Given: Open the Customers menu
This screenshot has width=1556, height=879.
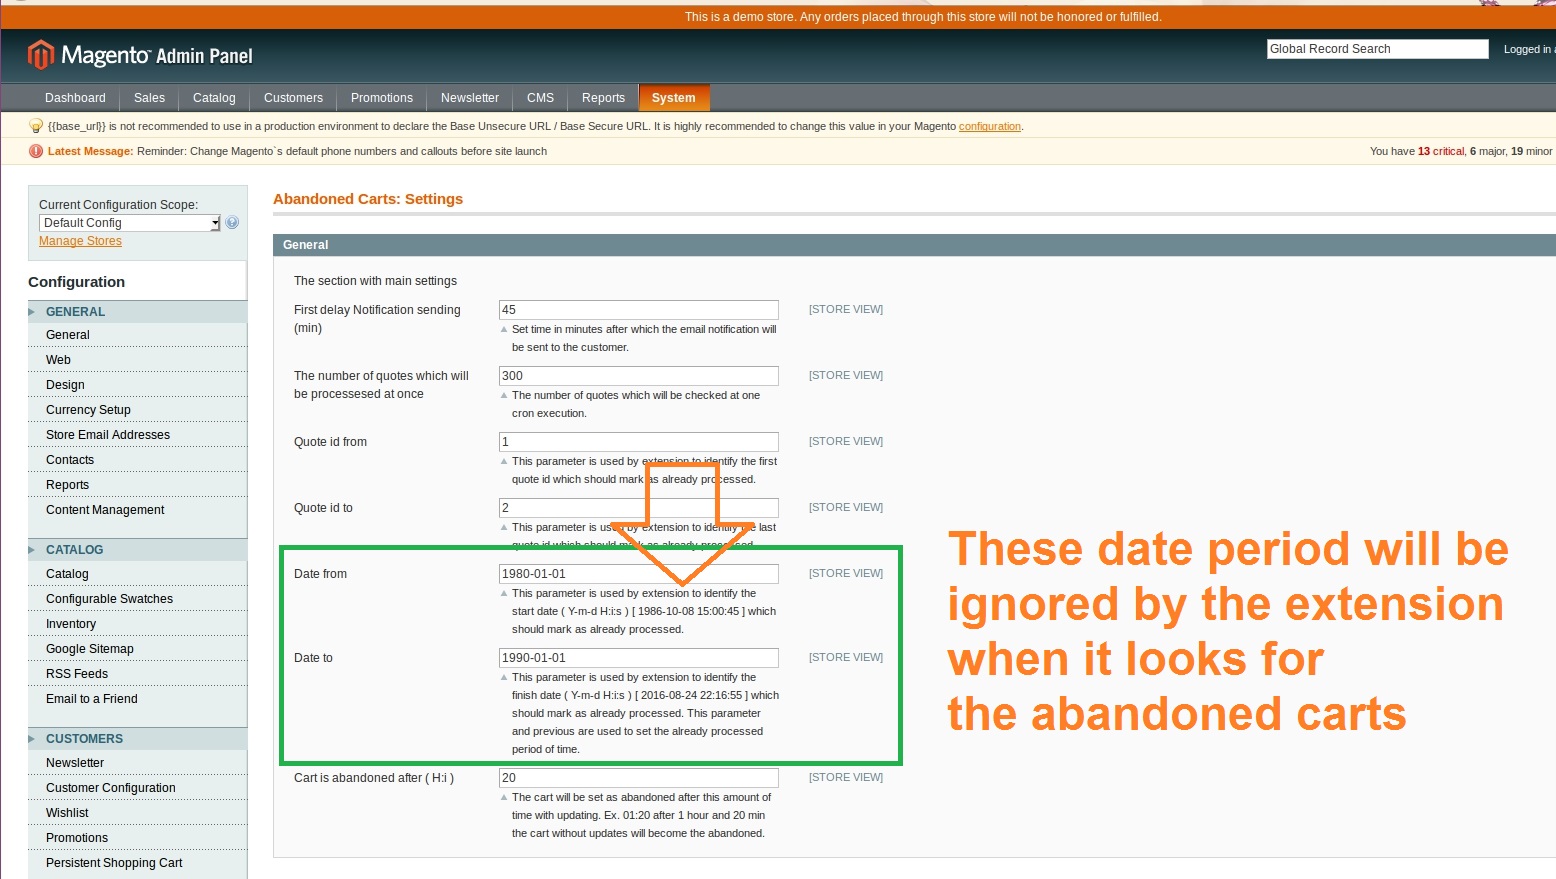Looking at the screenshot, I should click(293, 98).
